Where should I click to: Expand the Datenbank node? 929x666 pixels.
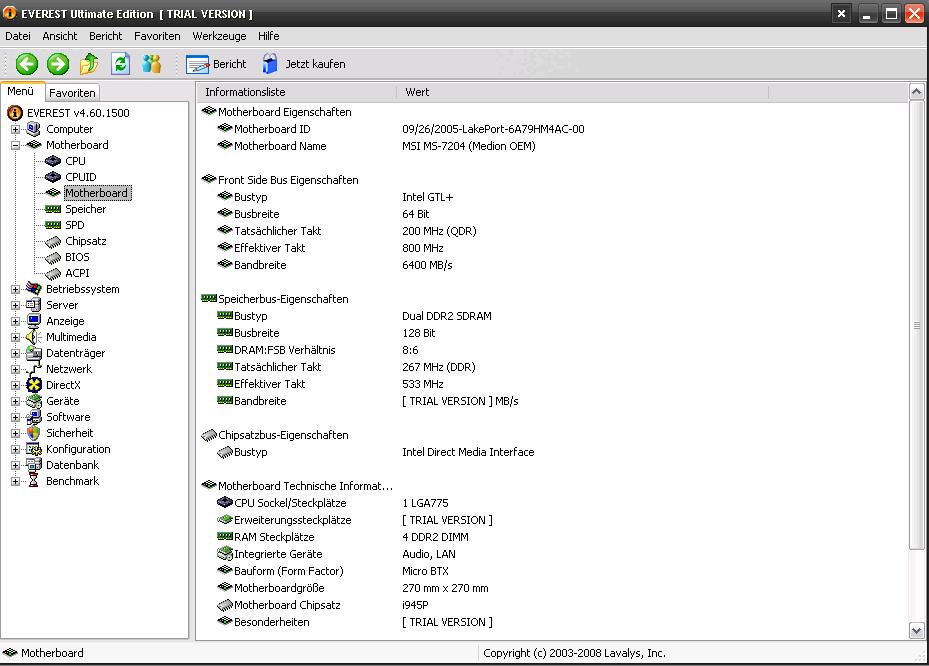(15, 465)
